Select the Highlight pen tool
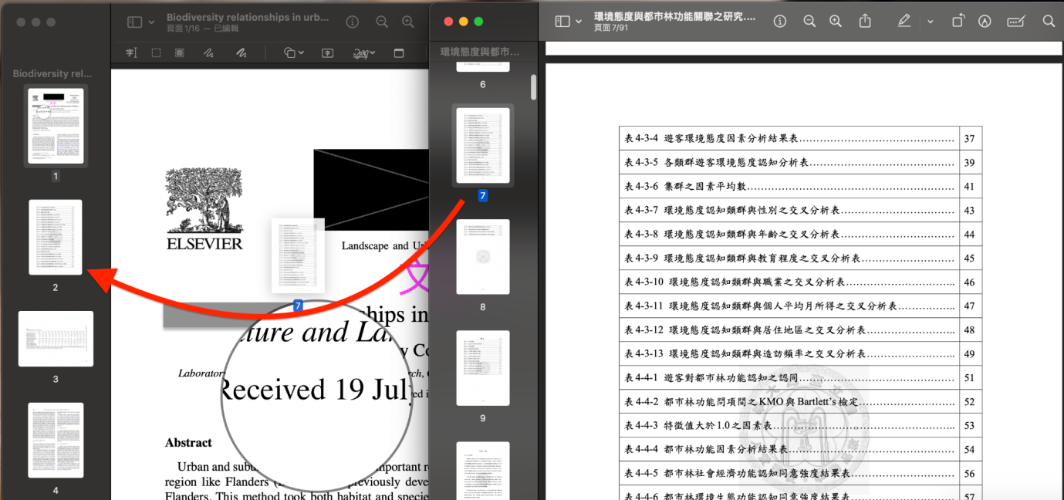 pyautogui.click(x=904, y=21)
